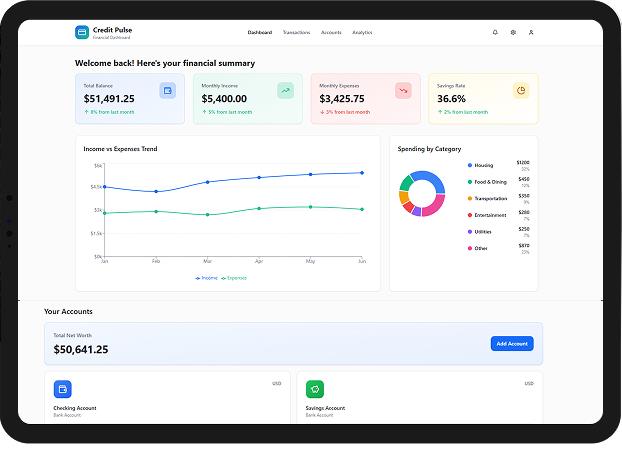Click the Savings Rate pie icon
The image size is (622, 449).
[521, 91]
